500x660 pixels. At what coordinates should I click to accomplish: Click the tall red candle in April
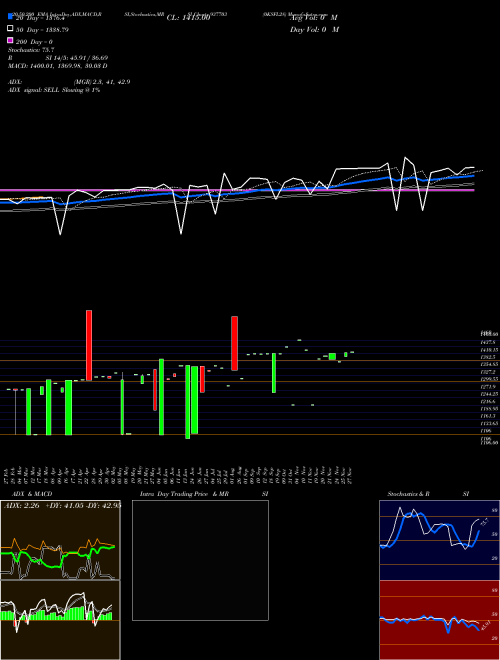click(89, 345)
